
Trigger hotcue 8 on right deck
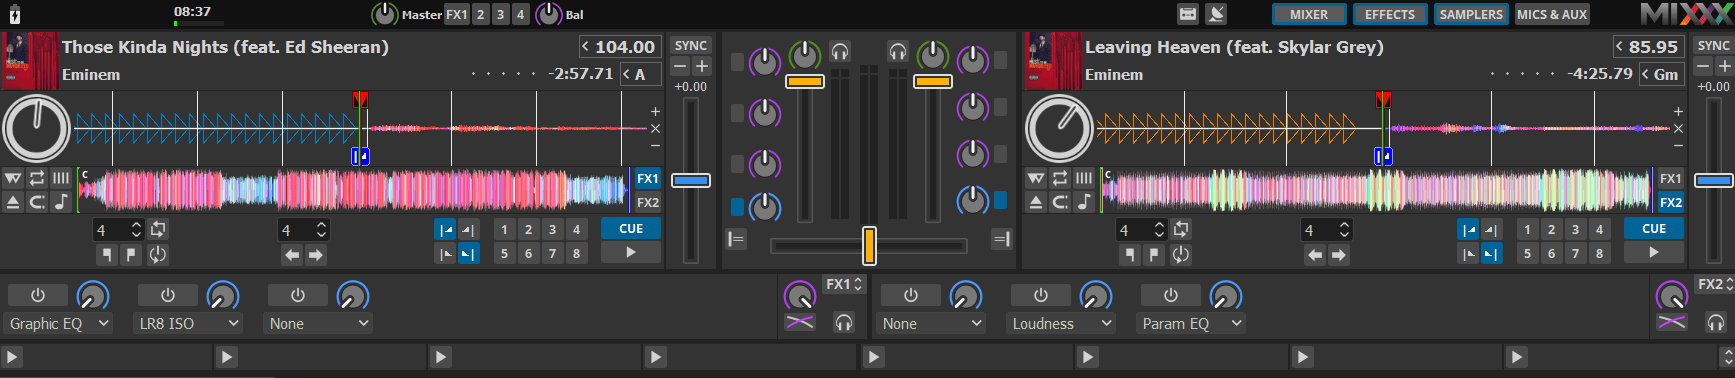[1599, 254]
